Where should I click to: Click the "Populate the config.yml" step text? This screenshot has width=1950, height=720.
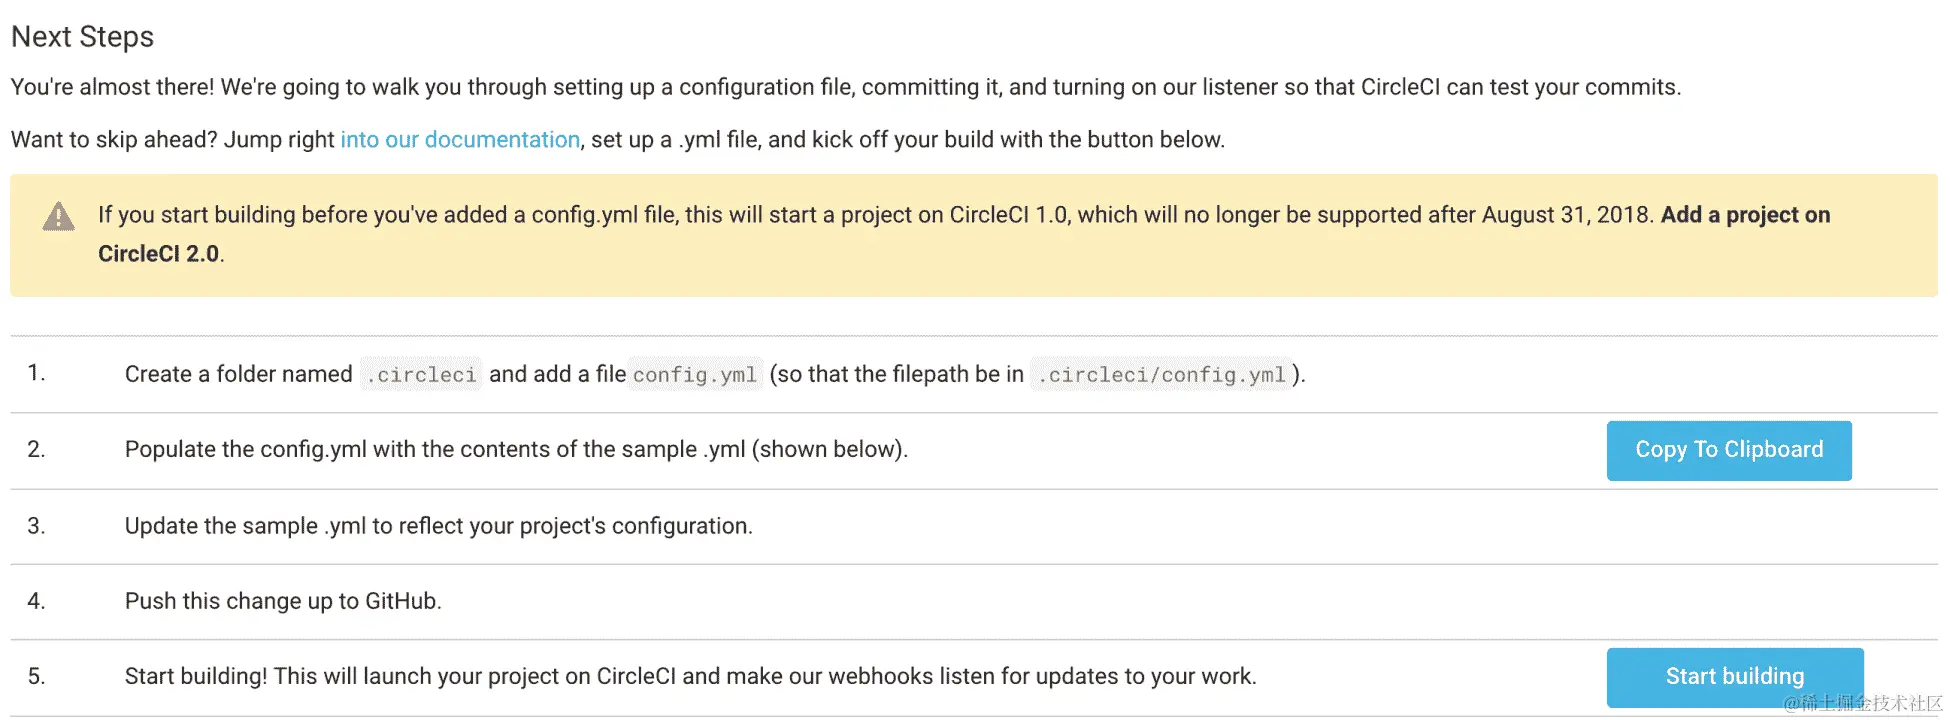(x=516, y=450)
